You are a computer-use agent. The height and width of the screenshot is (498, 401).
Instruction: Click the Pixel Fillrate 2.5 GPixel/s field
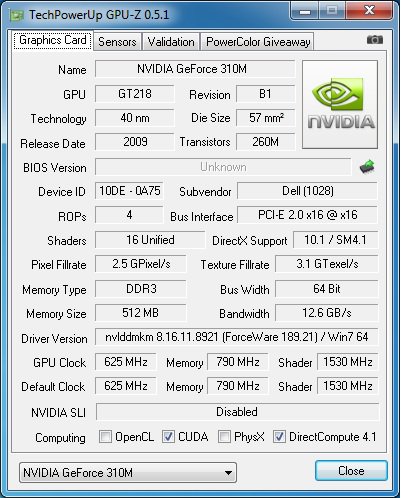141,264
